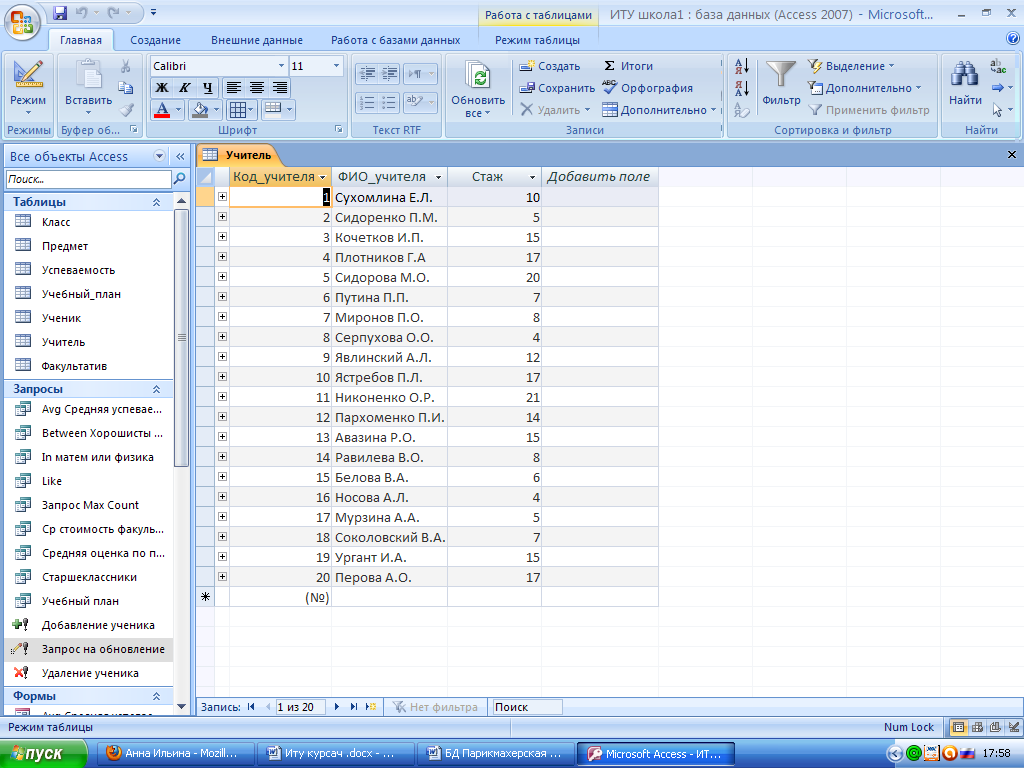Select query Удаление ученика
The image size is (1024, 768).
pyautogui.click(x=89, y=673)
